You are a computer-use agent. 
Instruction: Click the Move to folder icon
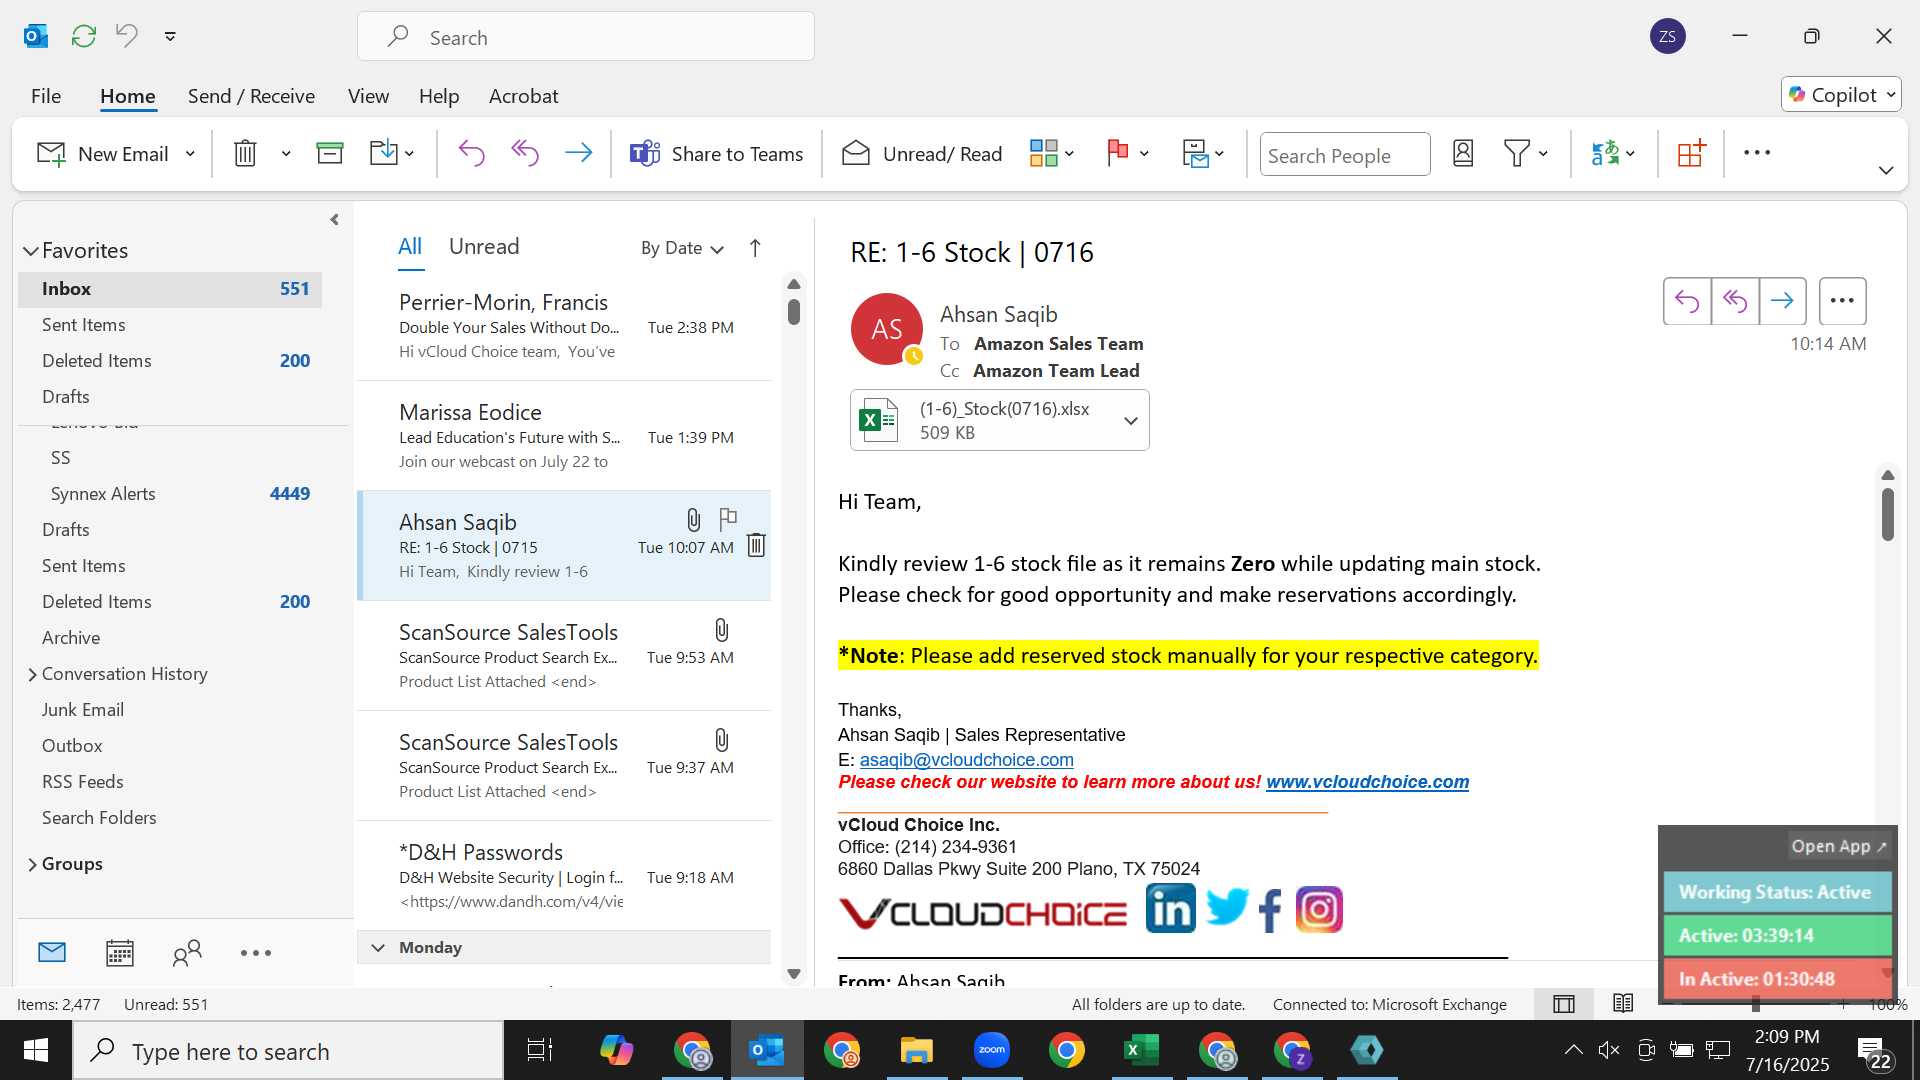[x=384, y=153]
